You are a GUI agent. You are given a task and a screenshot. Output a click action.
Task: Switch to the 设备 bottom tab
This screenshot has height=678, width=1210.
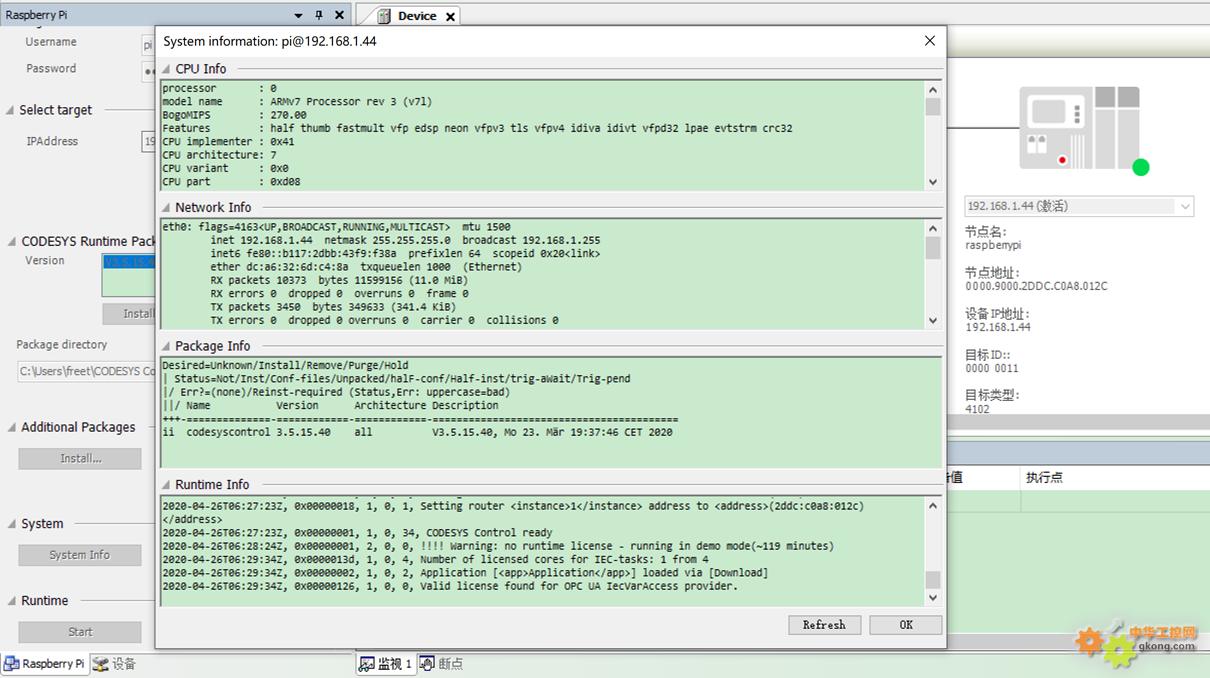pyautogui.click(x=114, y=663)
